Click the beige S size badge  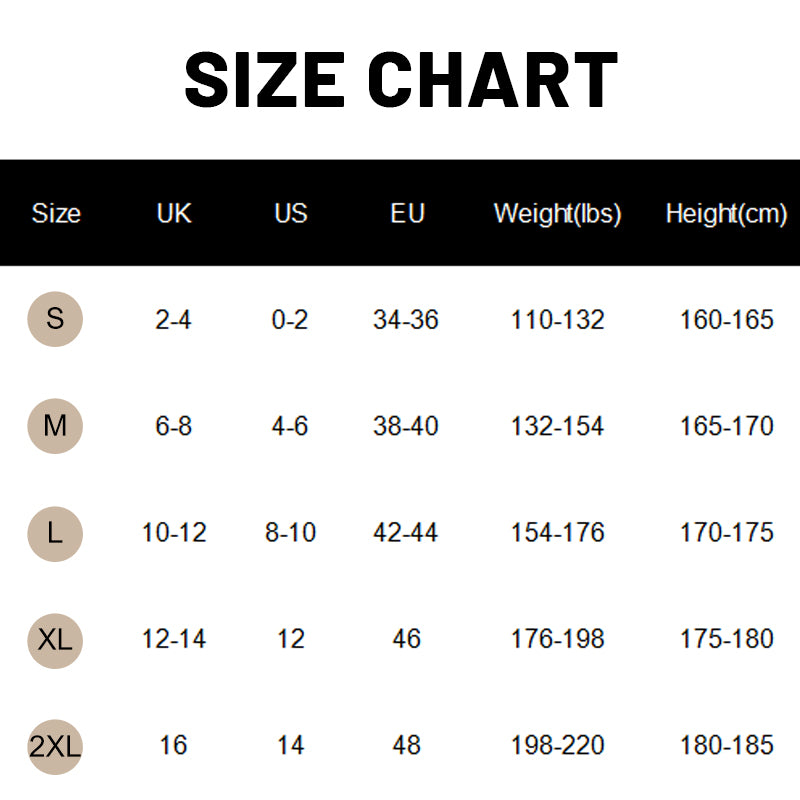coord(55,319)
